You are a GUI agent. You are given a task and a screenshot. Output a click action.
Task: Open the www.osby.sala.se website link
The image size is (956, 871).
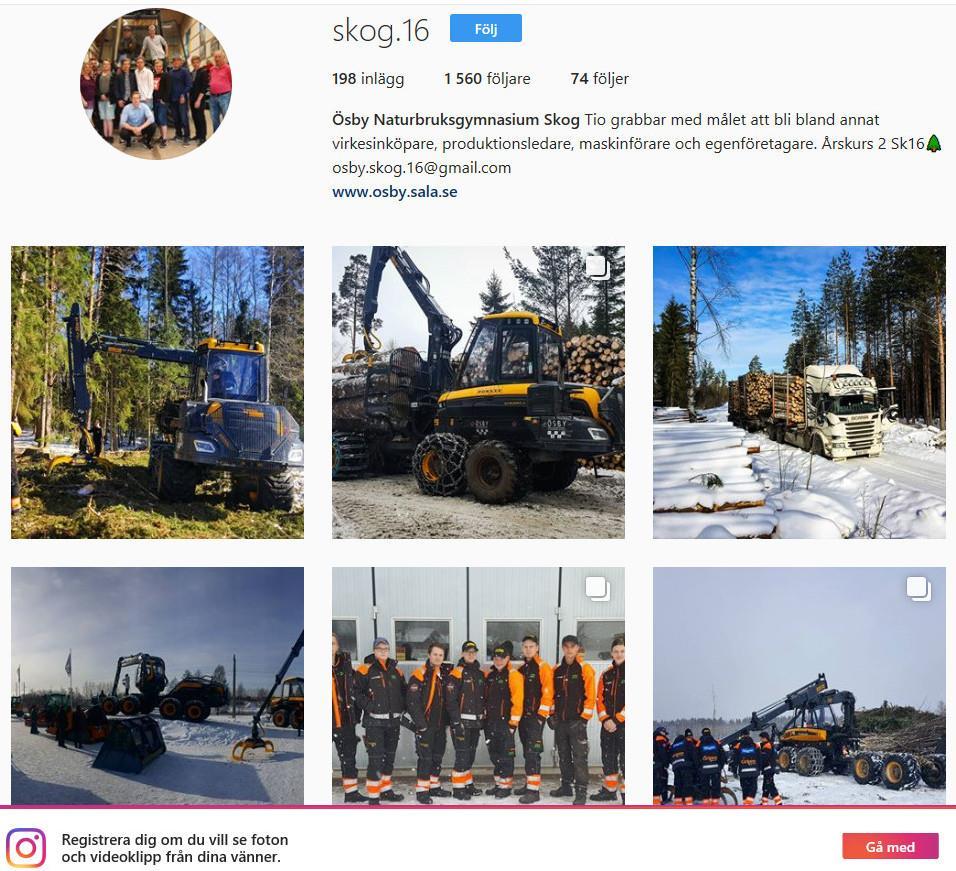coord(394,191)
